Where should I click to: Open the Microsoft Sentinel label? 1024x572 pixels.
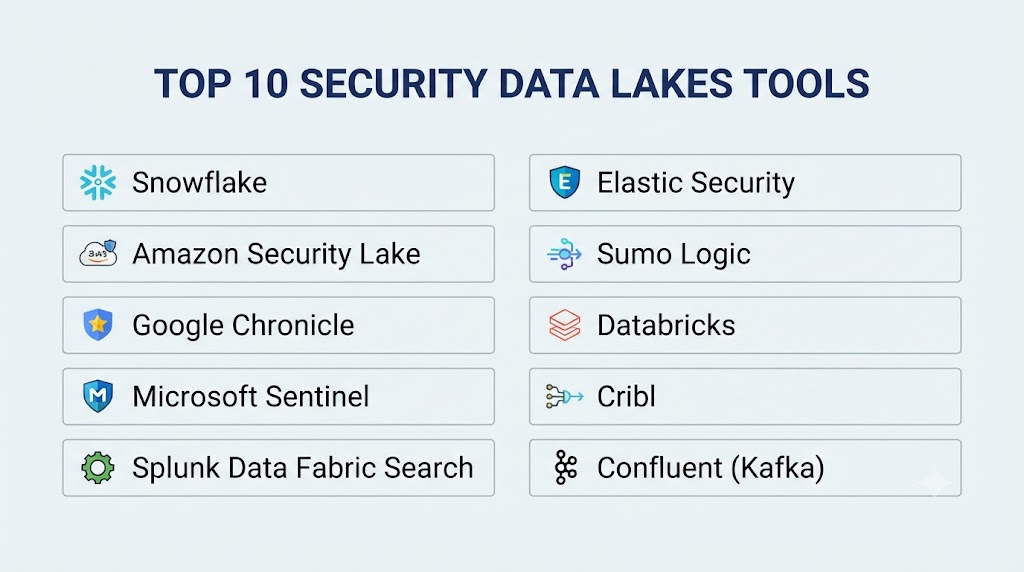click(251, 396)
